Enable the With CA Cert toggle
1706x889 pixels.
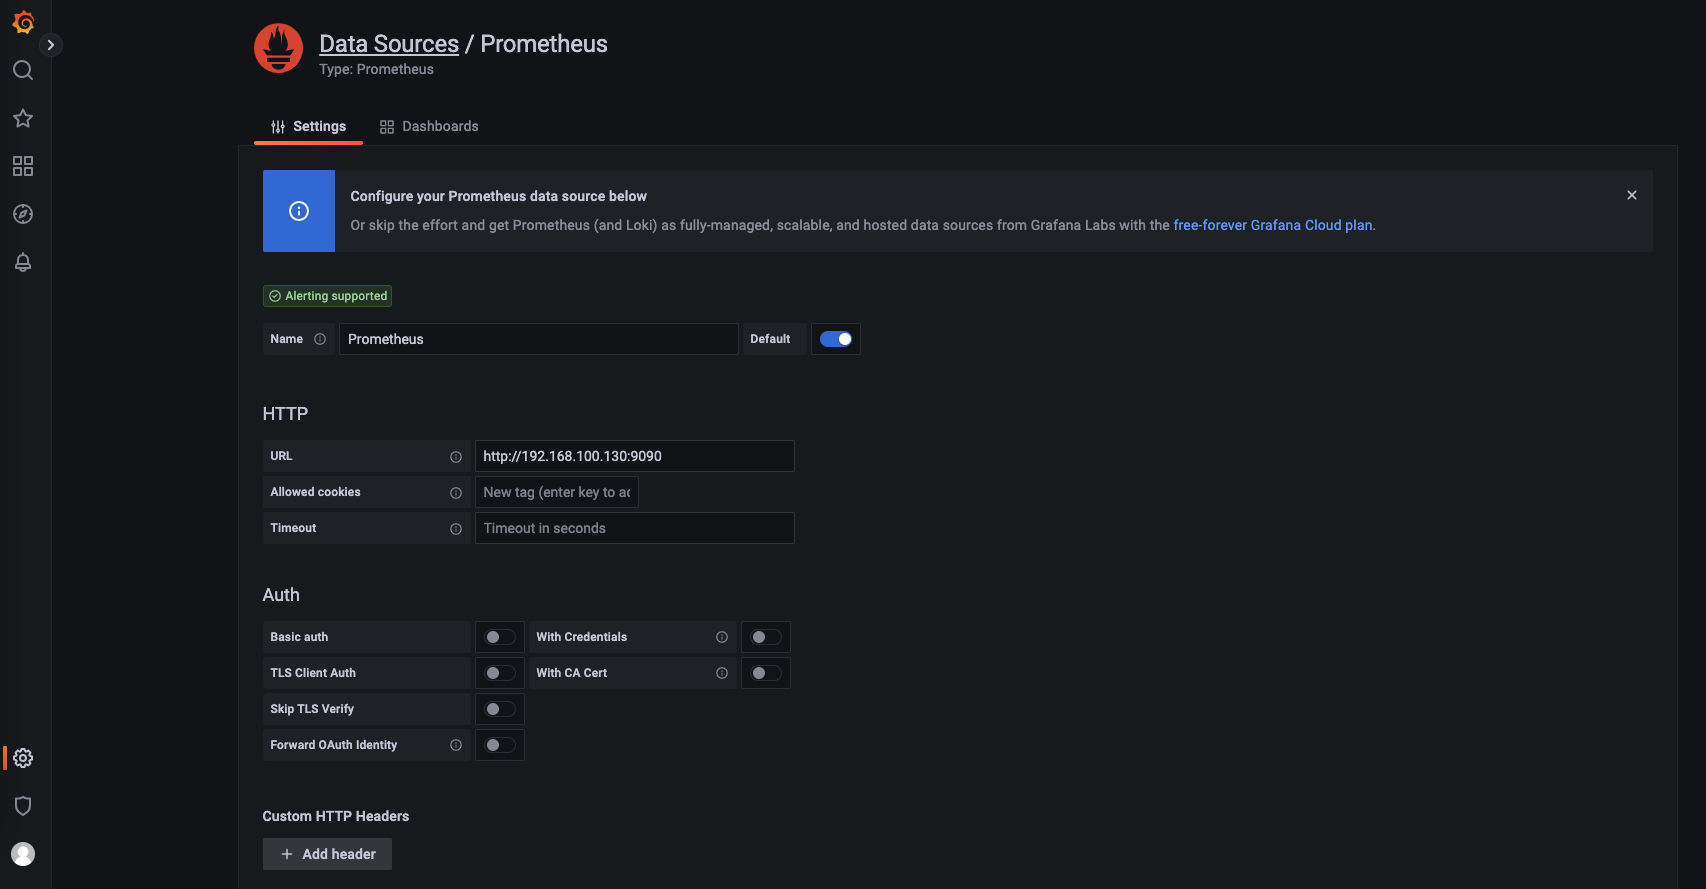tap(766, 673)
